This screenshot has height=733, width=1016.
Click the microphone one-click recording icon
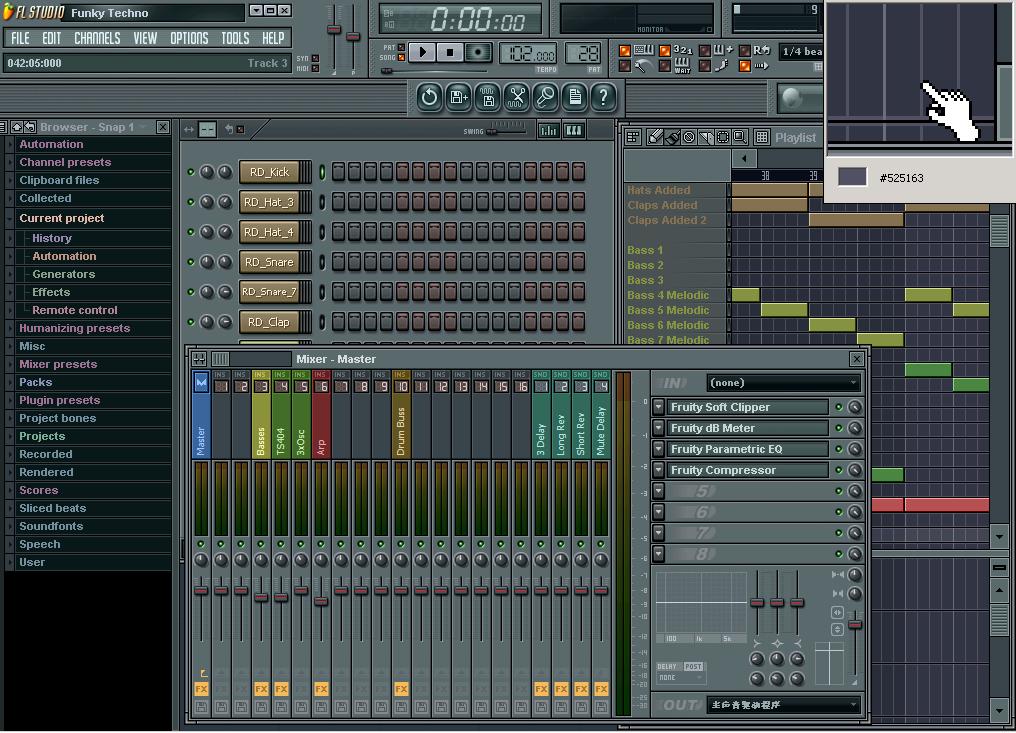click(x=546, y=97)
